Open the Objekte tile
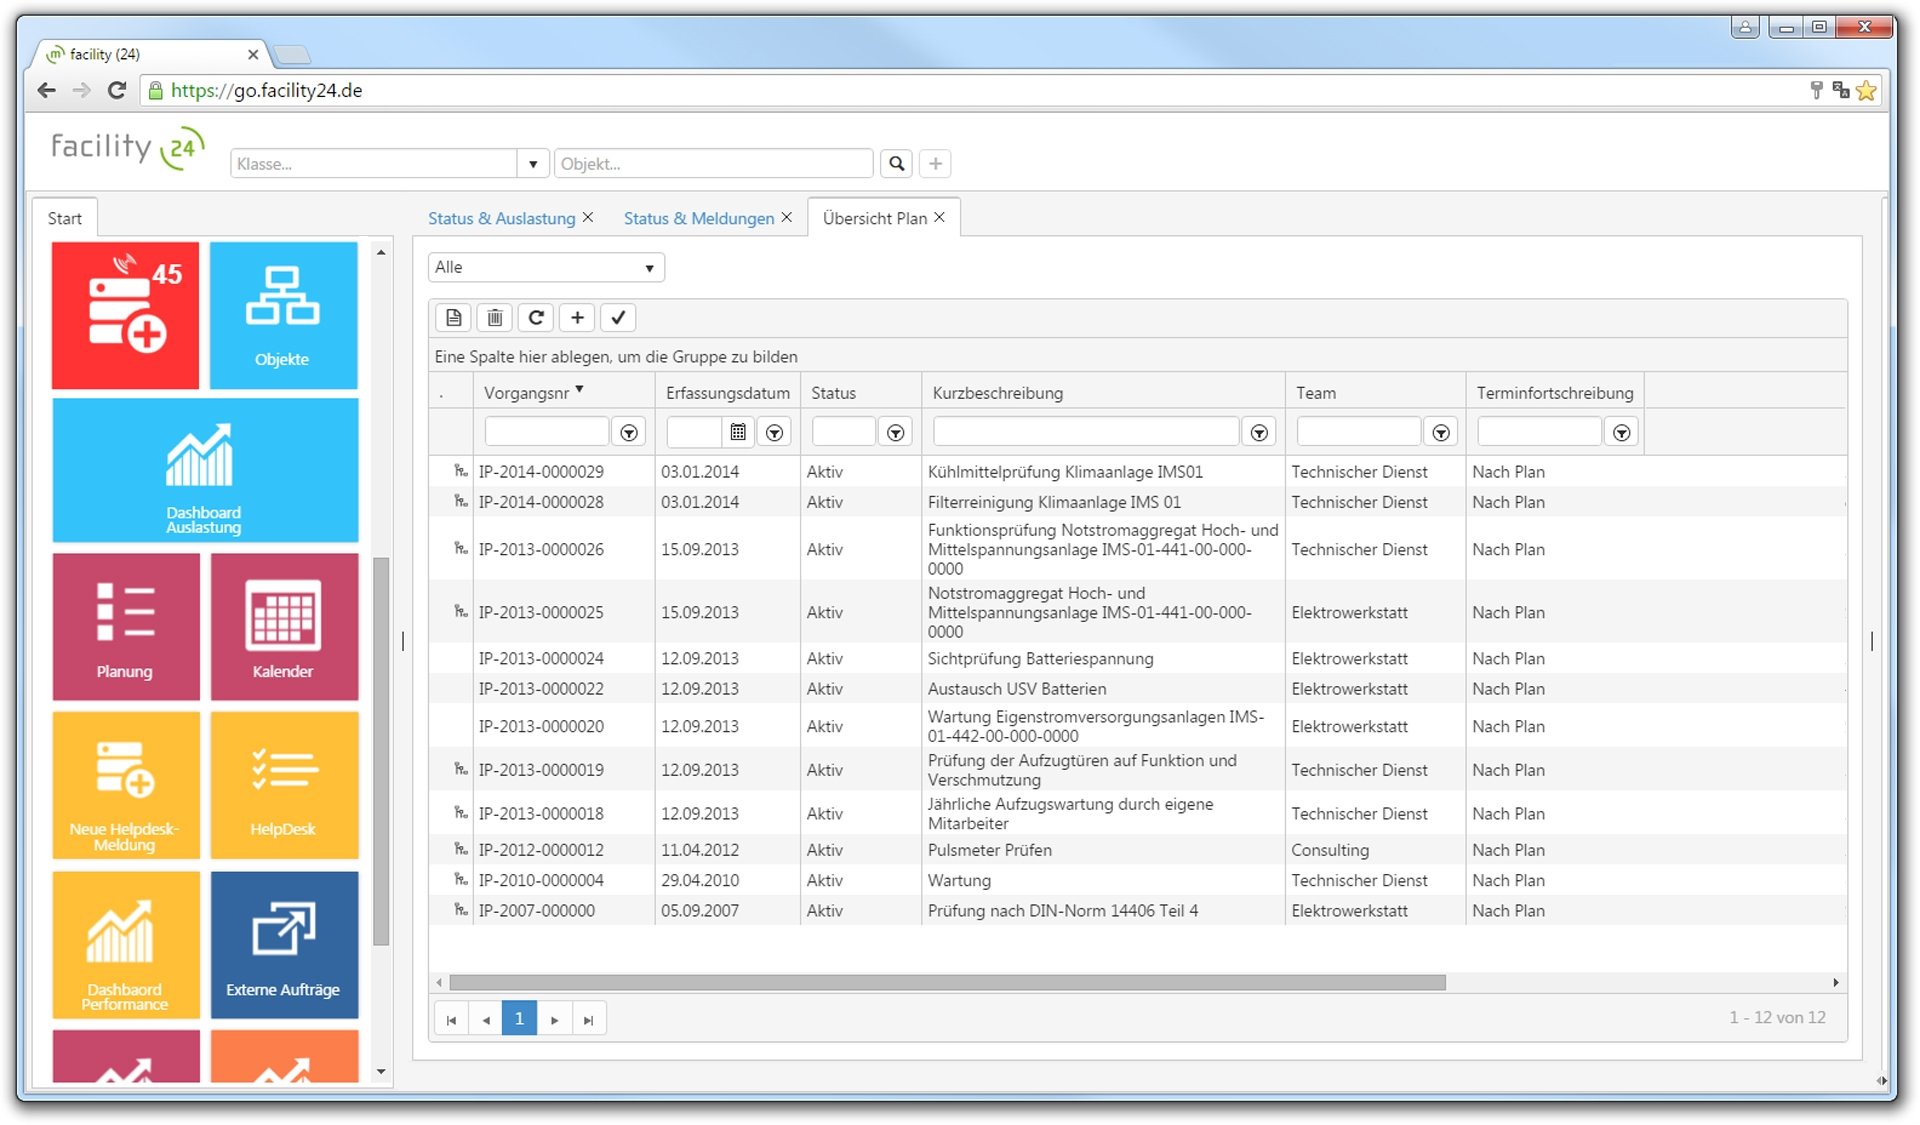The image size is (1920, 1125). 283,314
